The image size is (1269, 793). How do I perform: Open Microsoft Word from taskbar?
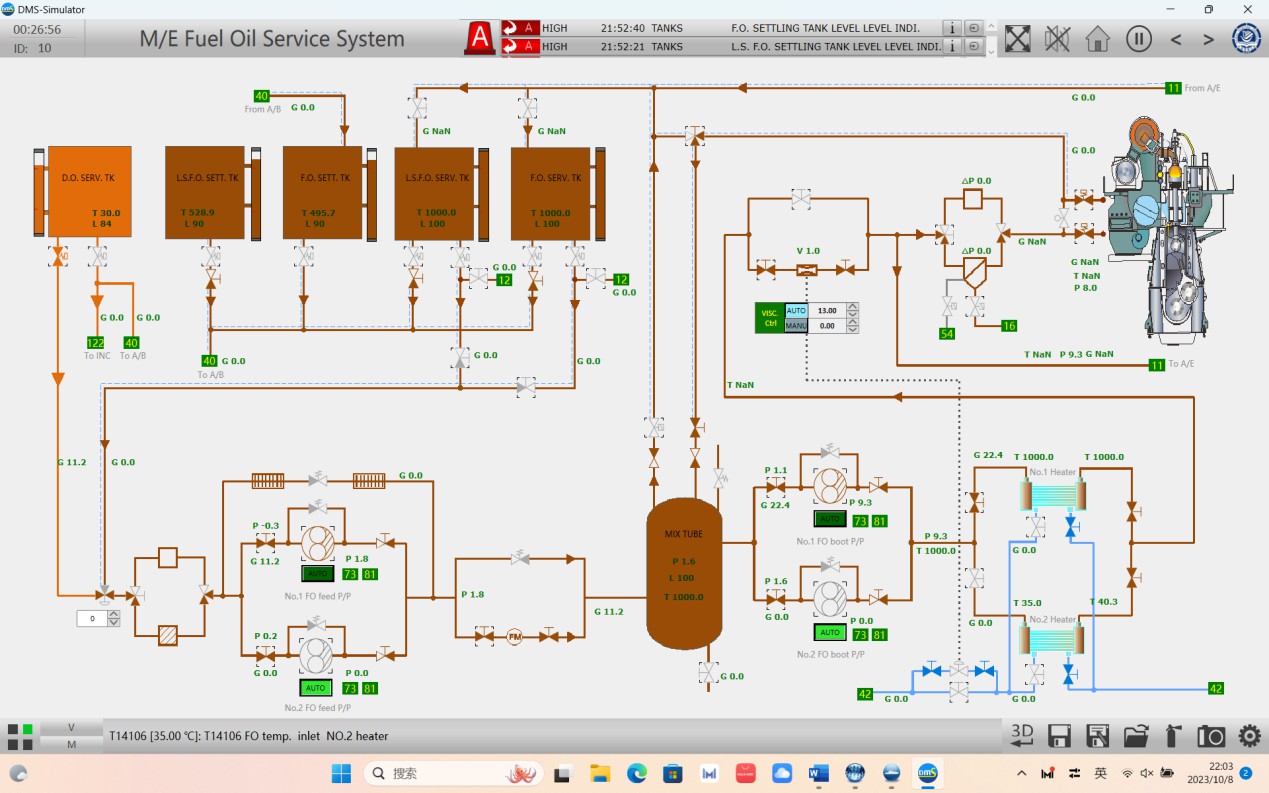coord(818,773)
